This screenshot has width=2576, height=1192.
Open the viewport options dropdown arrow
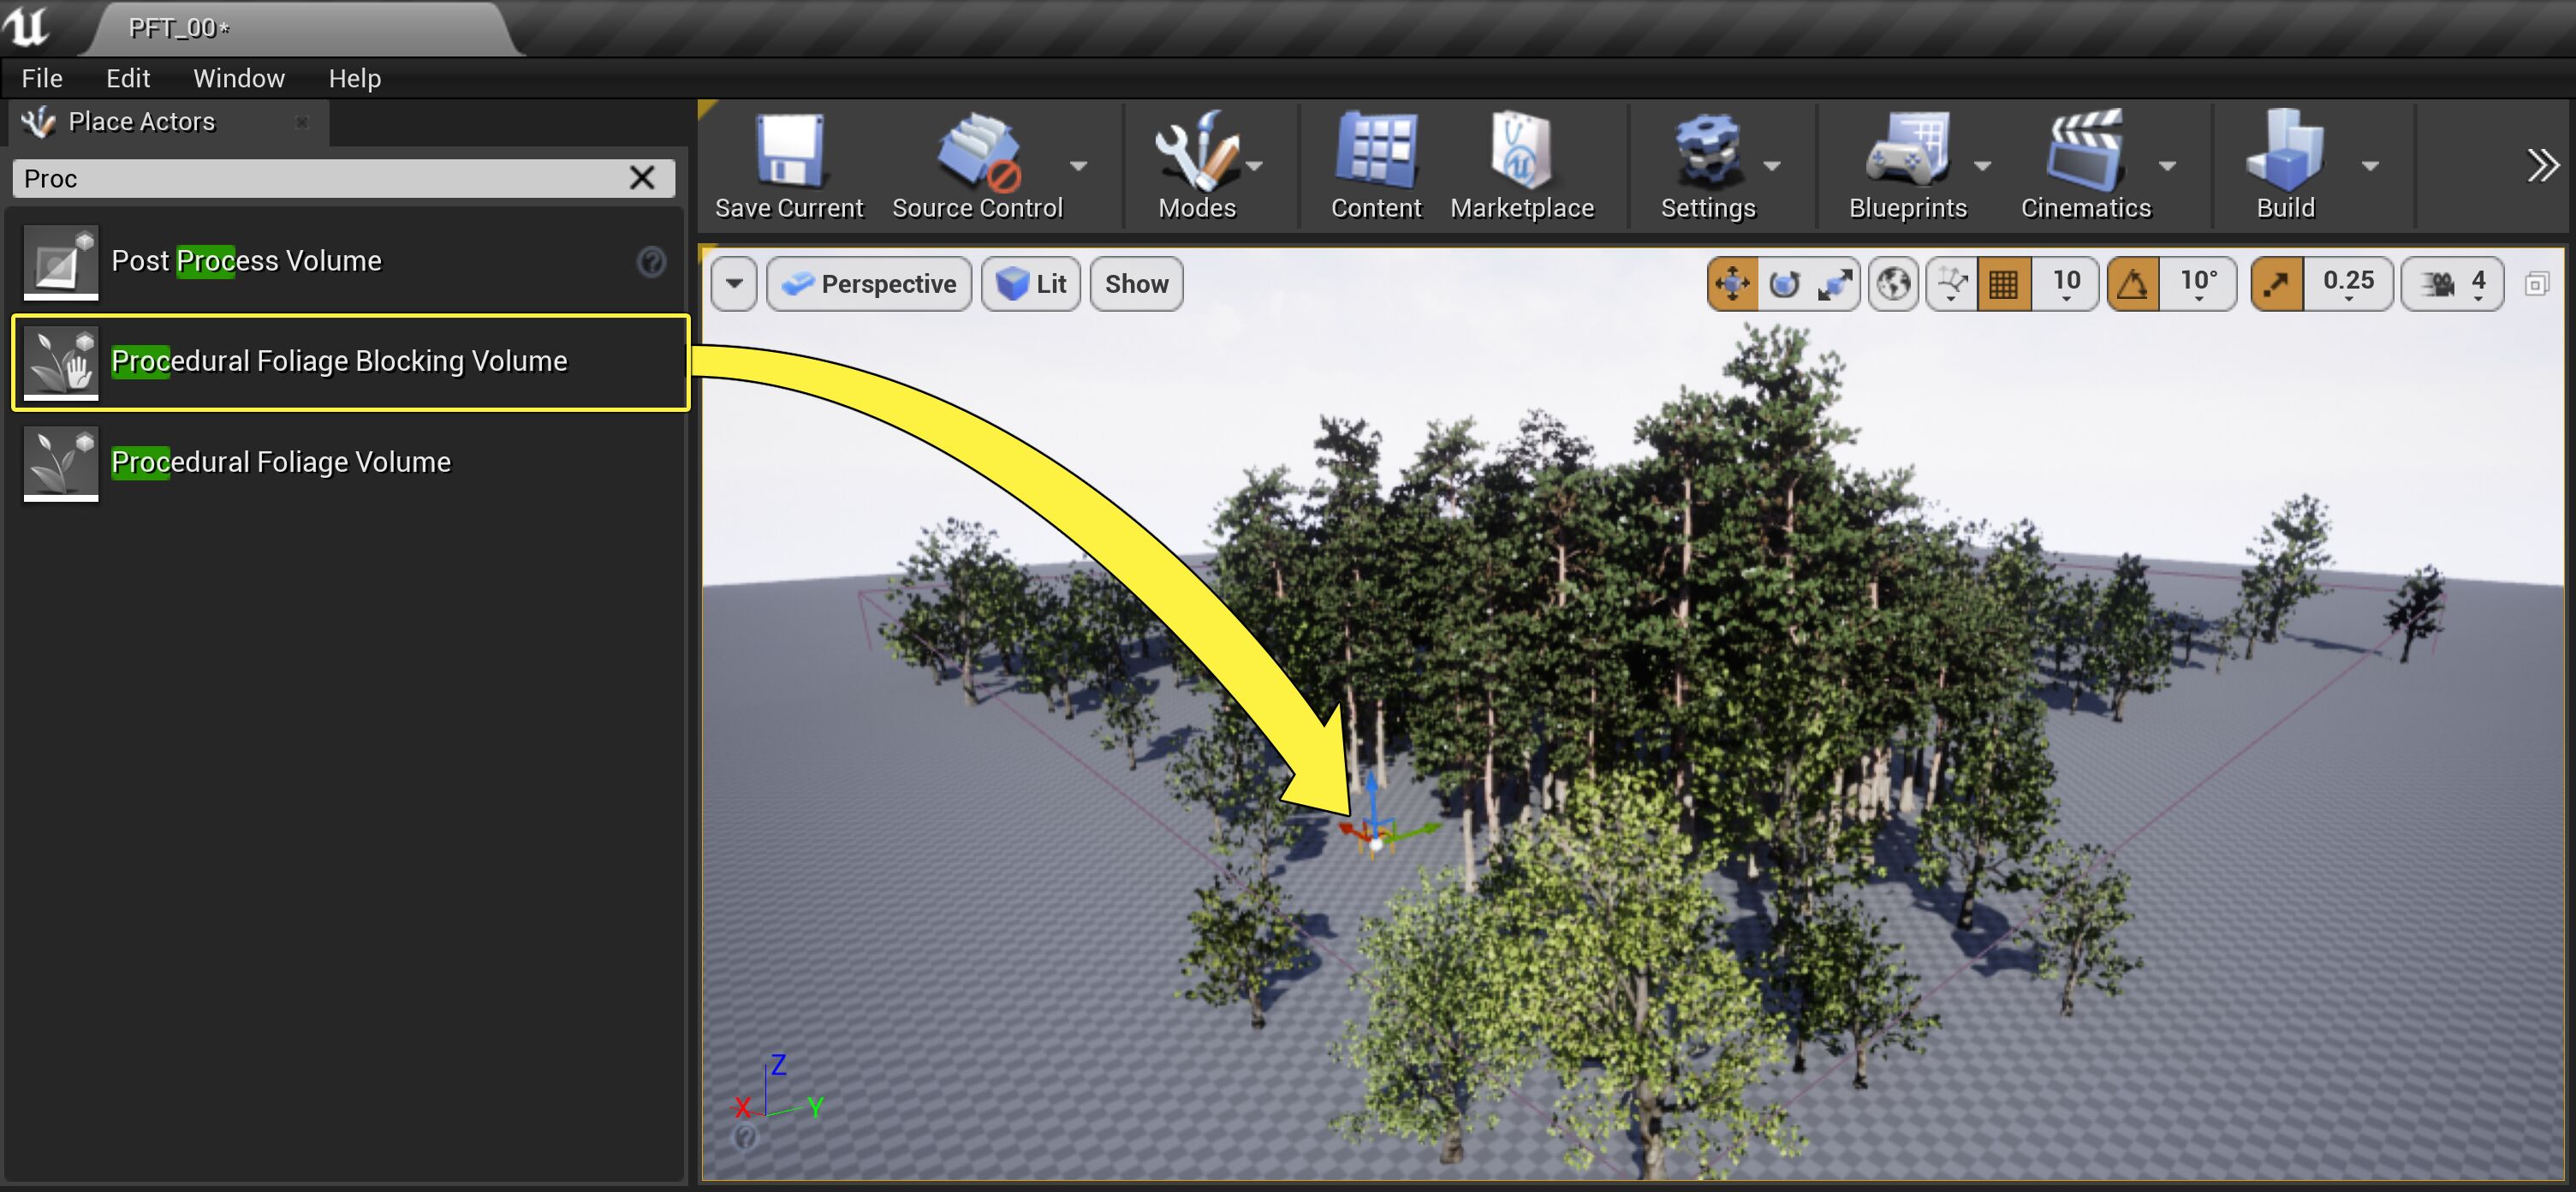click(734, 284)
